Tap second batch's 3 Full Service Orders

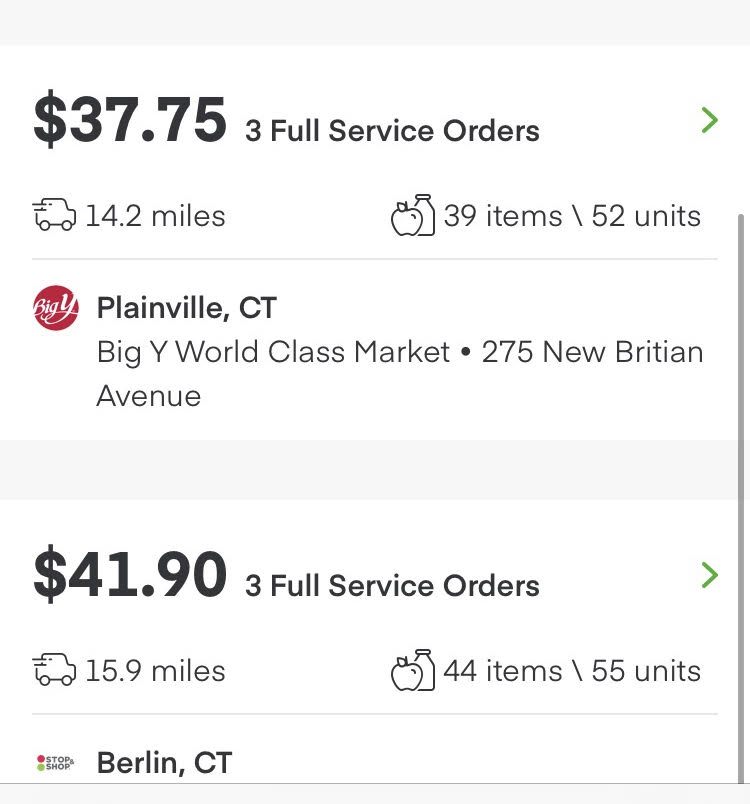click(x=392, y=586)
